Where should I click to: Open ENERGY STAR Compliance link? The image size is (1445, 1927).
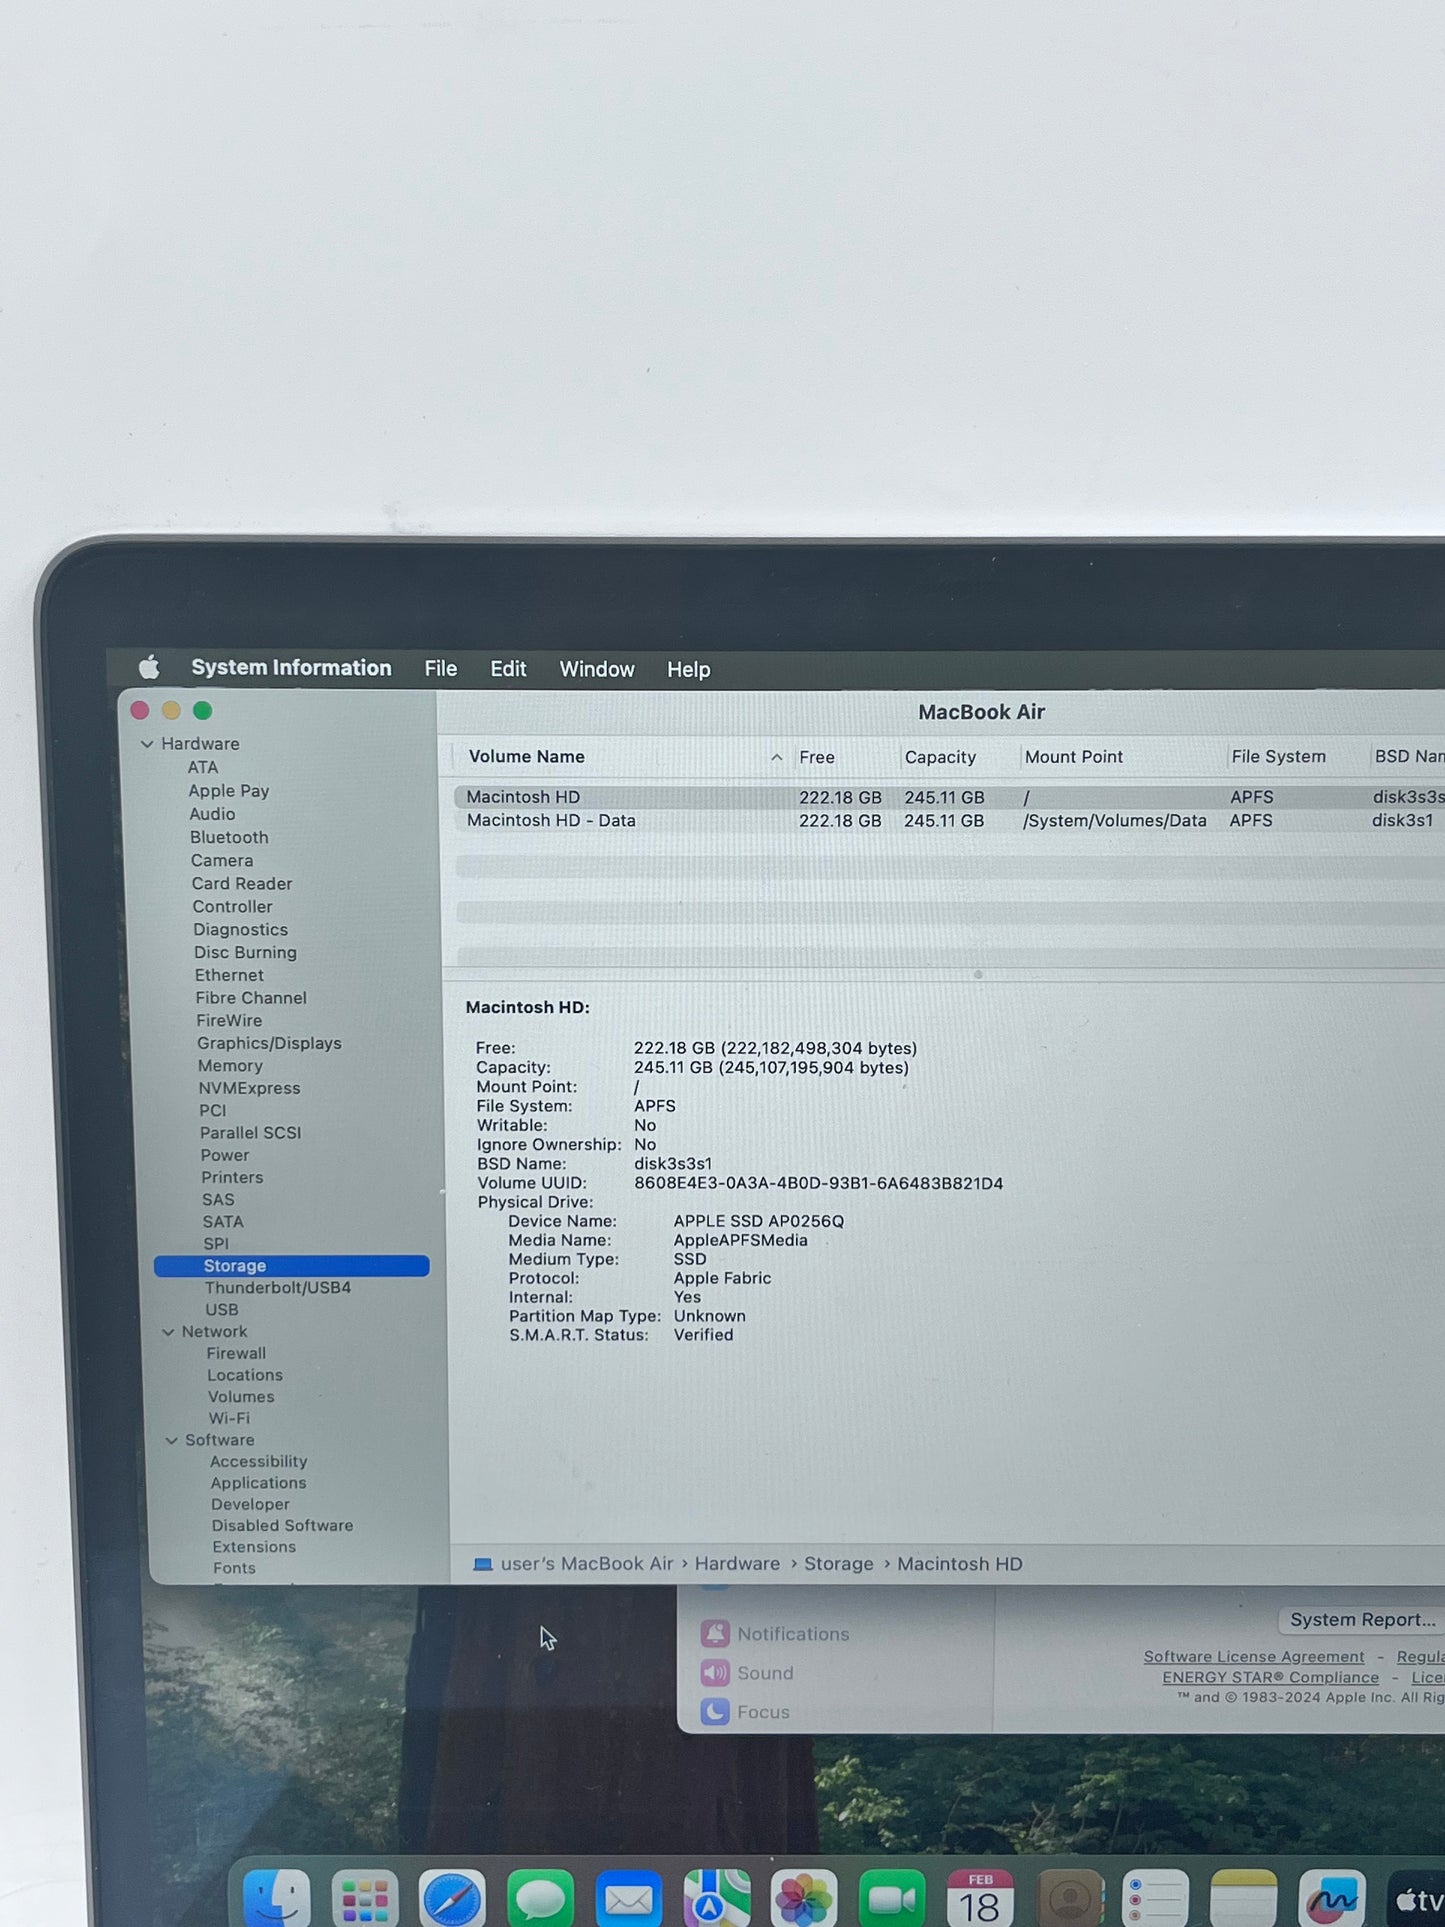coord(1270,1678)
